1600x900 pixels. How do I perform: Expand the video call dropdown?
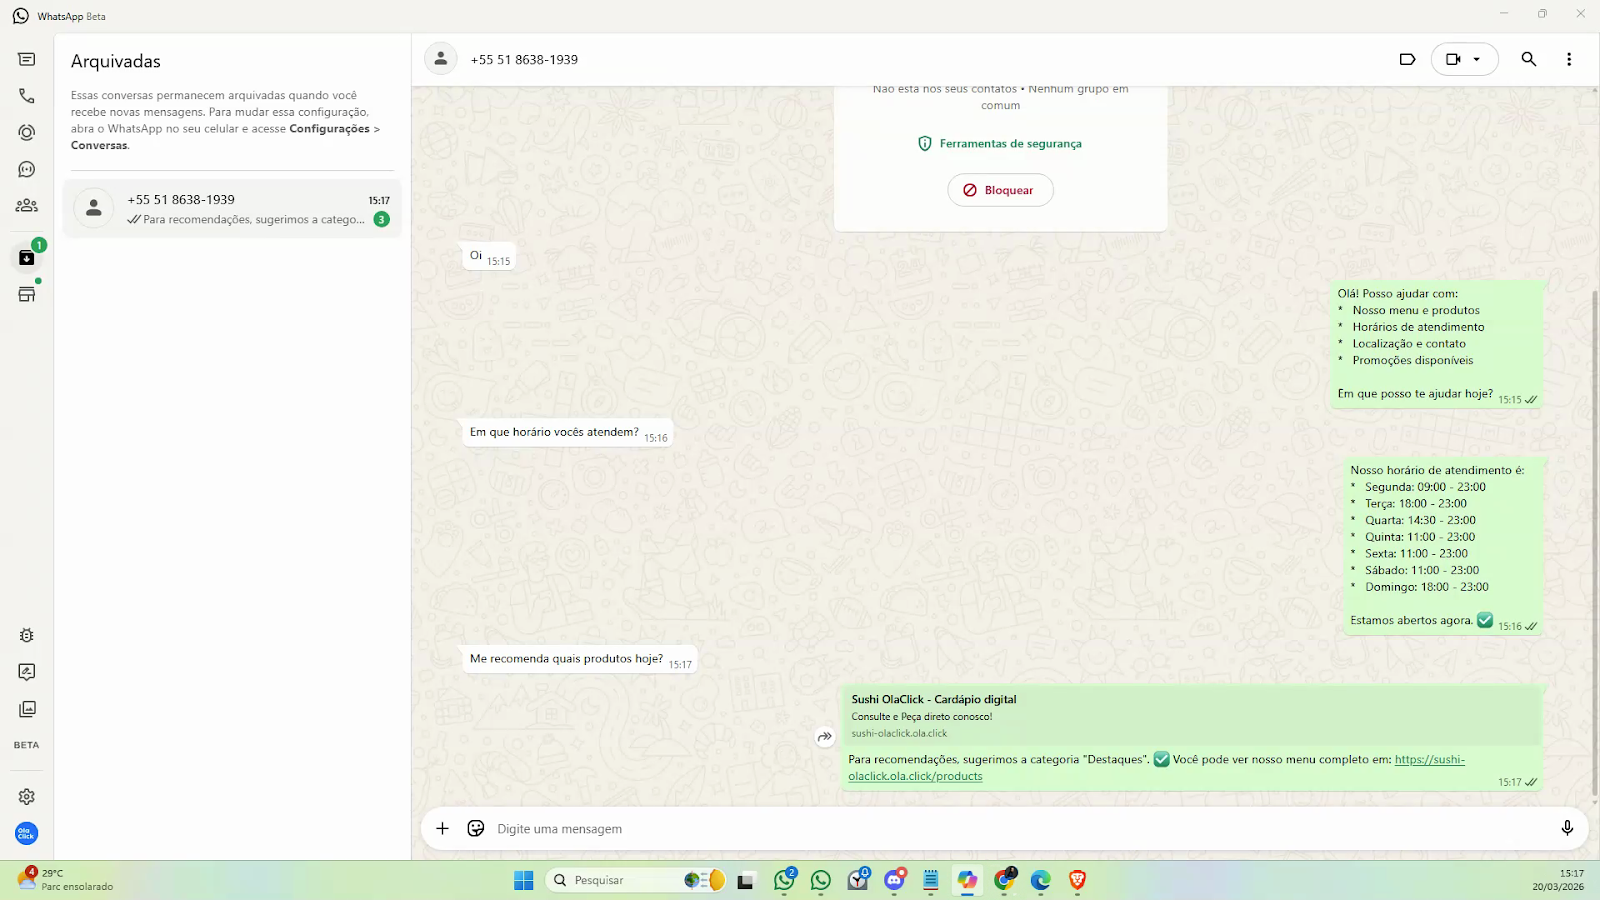pyautogui.click(x=1477, y=59)
